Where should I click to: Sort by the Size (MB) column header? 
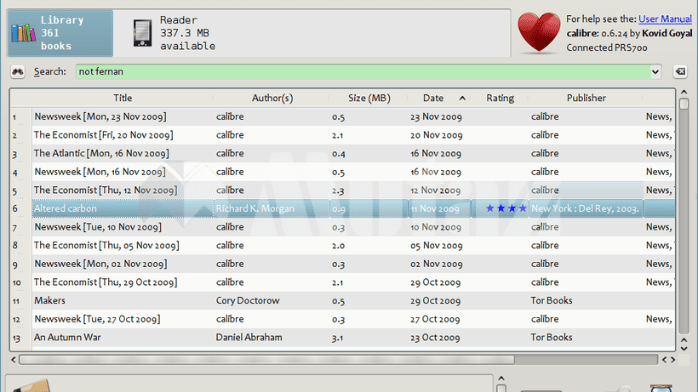click(x=369, y=98)
